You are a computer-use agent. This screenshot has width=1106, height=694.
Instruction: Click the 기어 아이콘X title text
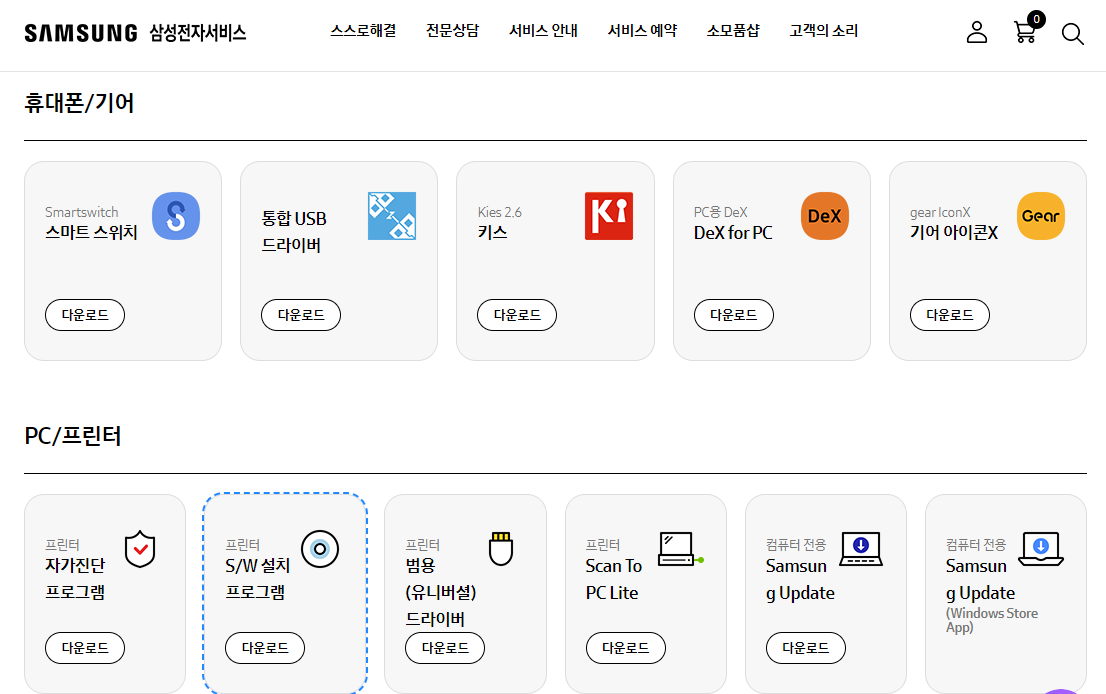tap(954, 233)
